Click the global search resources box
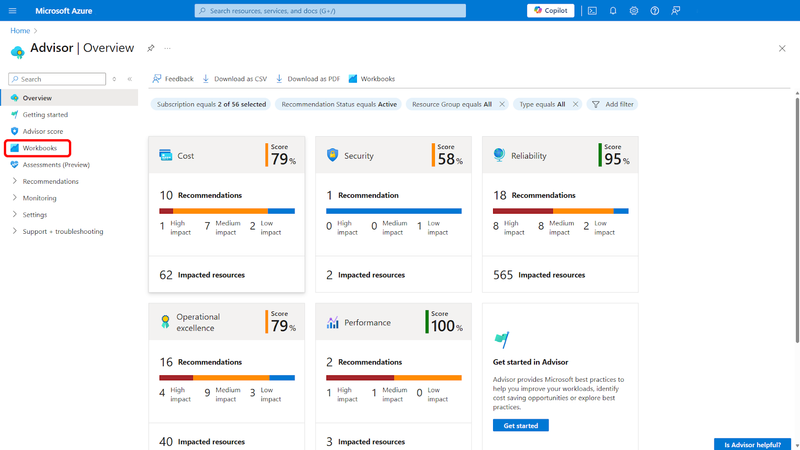Image resolution: width=800 pixels, height=450 pixels. [x=330, y=11]
